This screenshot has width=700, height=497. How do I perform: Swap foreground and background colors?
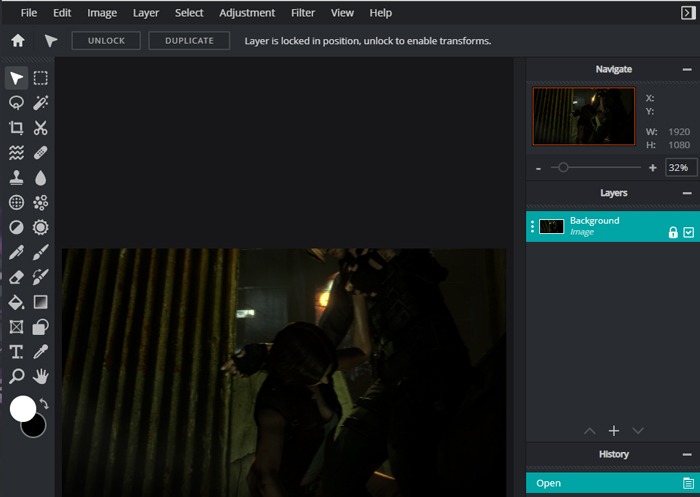44,404
